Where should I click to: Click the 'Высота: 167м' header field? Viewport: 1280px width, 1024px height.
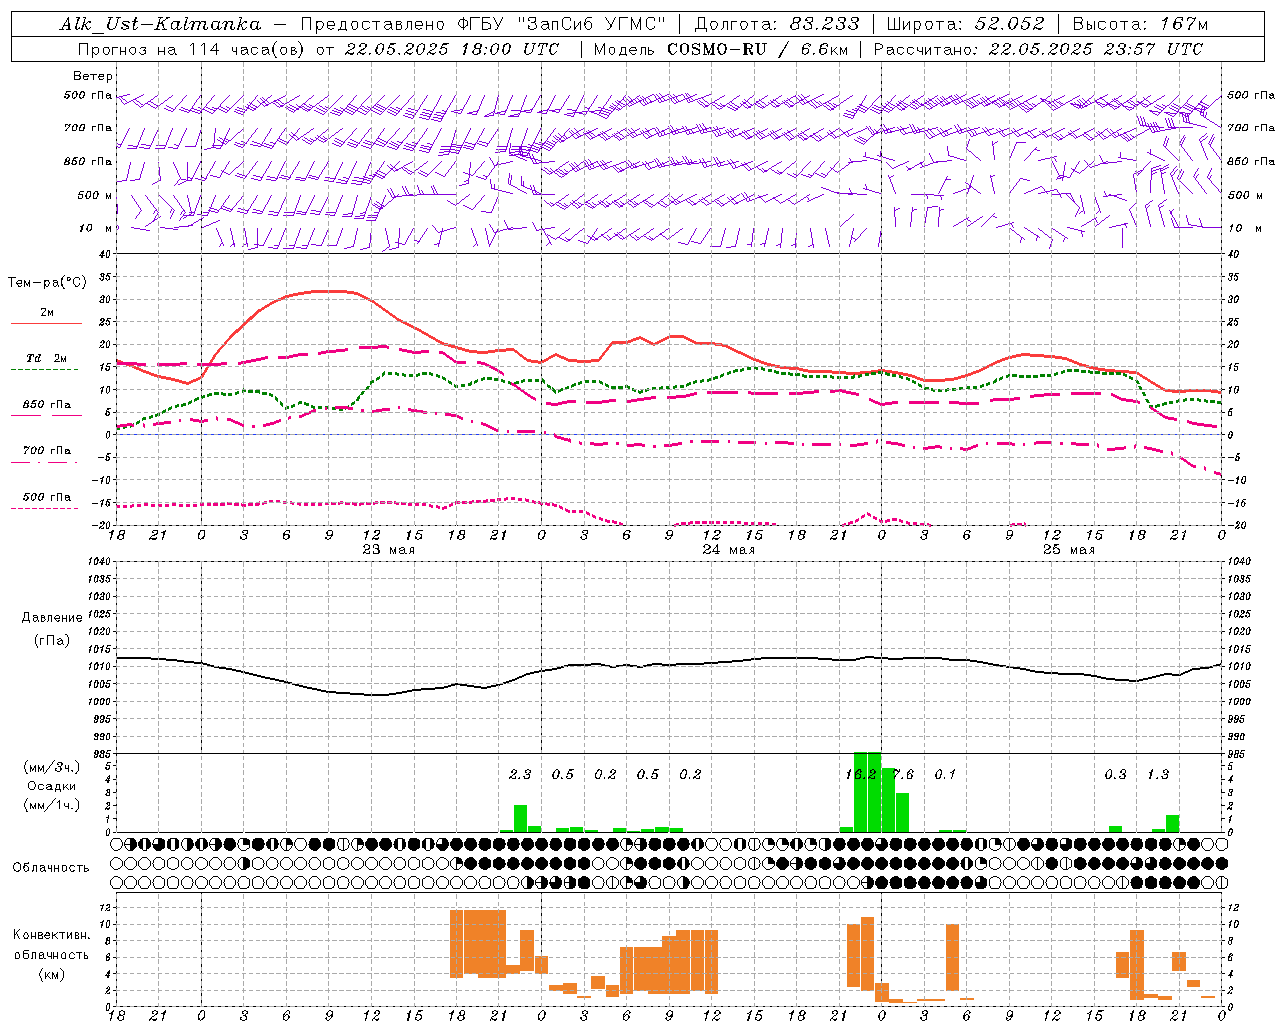pos(1140,24)
